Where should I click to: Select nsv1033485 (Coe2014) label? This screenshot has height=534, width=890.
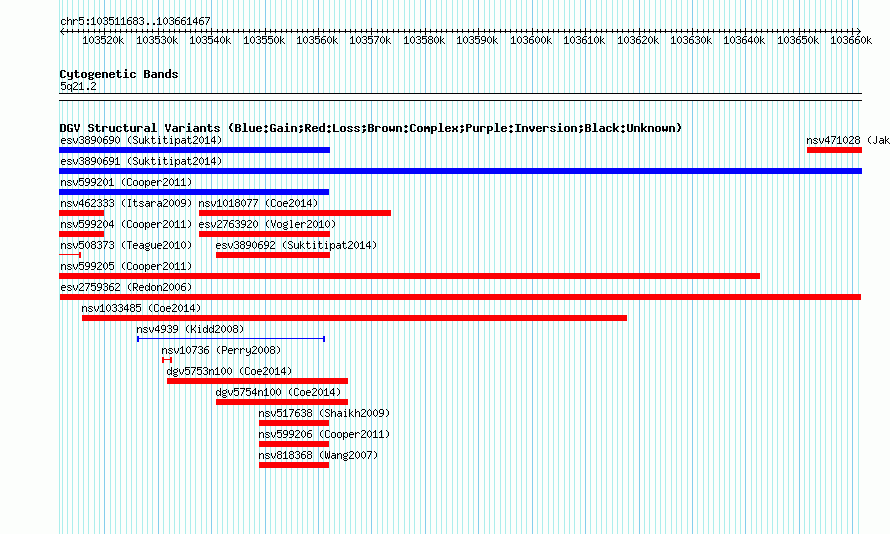(x=141, y=308)
